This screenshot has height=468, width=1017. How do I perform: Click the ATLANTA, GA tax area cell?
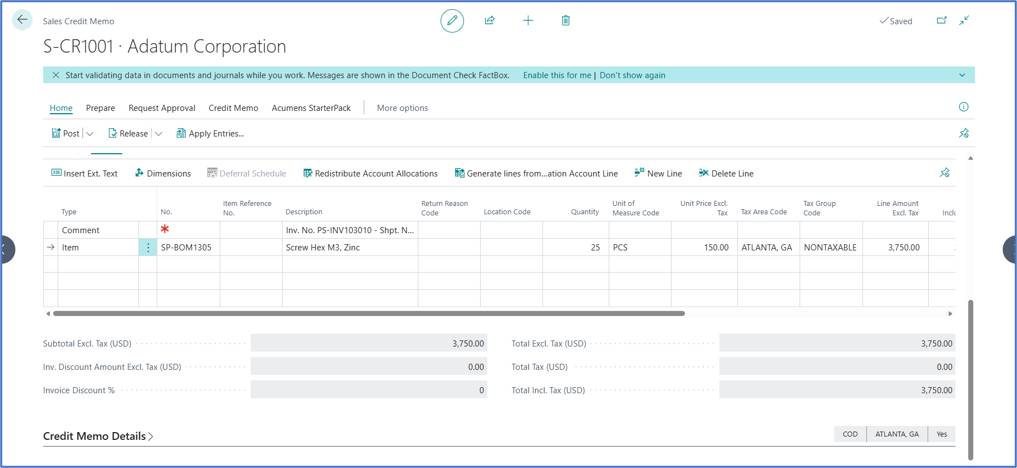click(767, 248)
